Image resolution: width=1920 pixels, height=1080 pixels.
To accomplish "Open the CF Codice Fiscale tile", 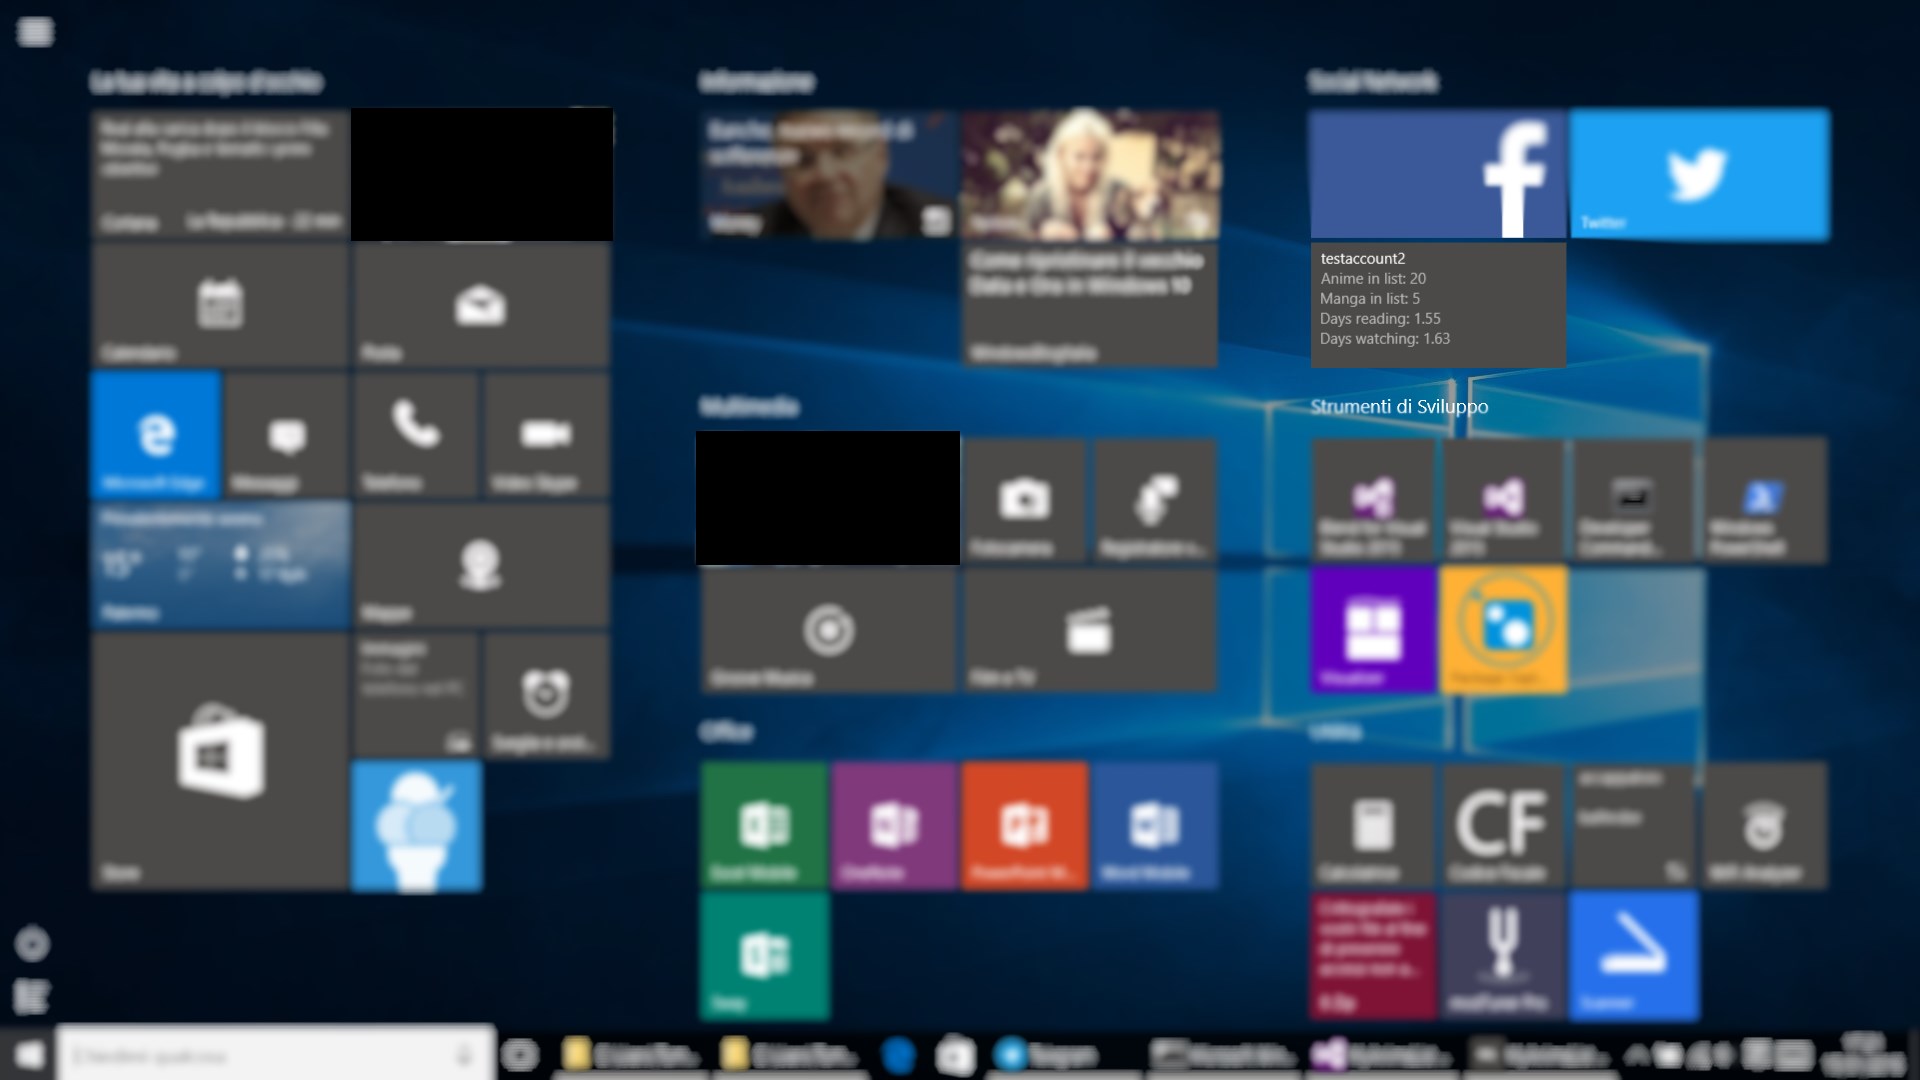I will pyautogui.click(x=1502, y=825).
